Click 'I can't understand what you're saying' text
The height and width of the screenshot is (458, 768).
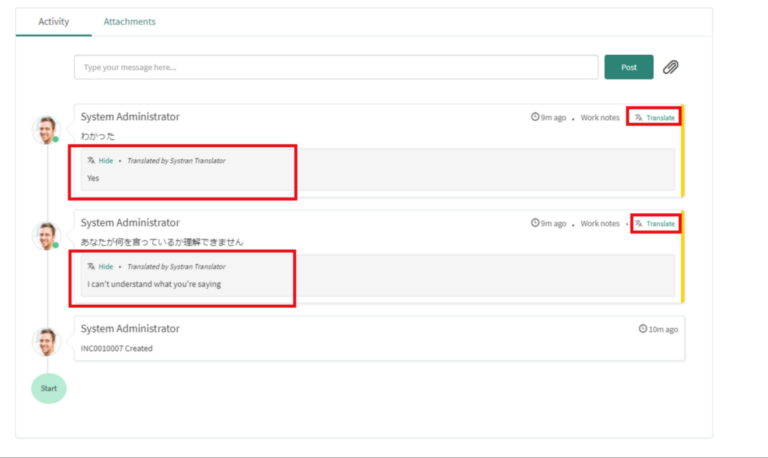point(154,284)
